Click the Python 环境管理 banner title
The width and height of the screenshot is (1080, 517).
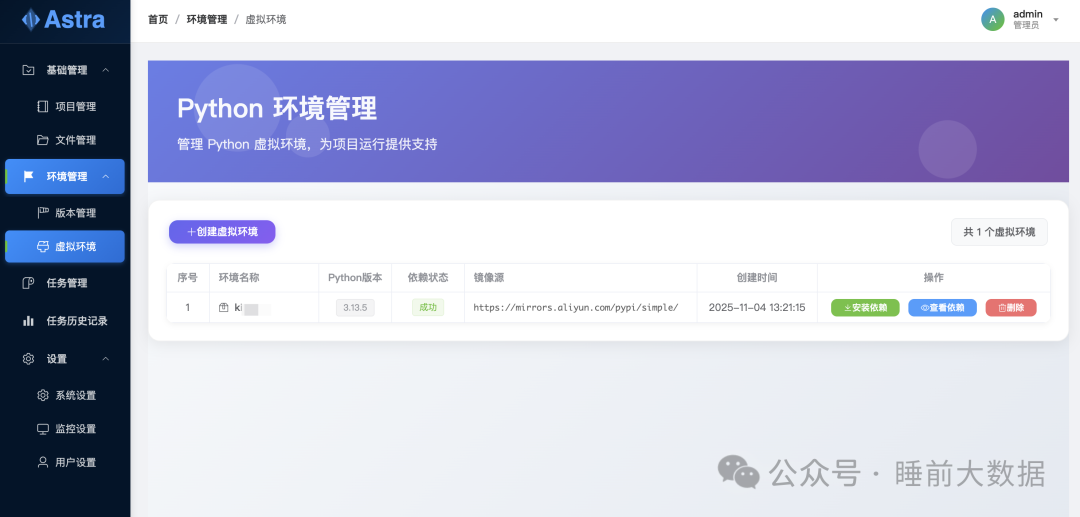[x=277, y=109]
